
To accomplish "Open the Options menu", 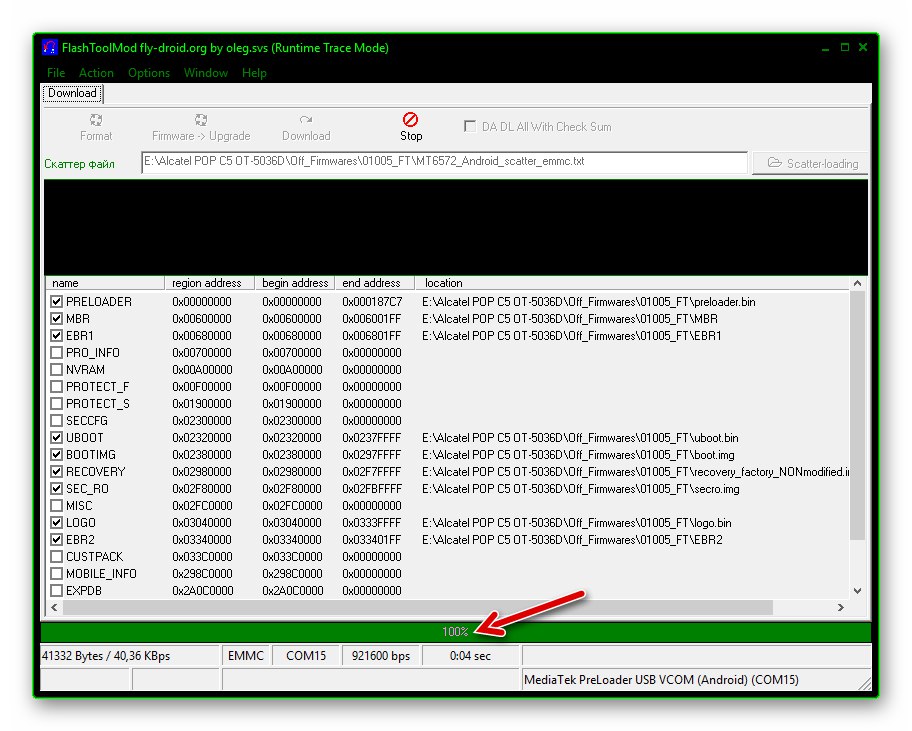I will 149,73.
